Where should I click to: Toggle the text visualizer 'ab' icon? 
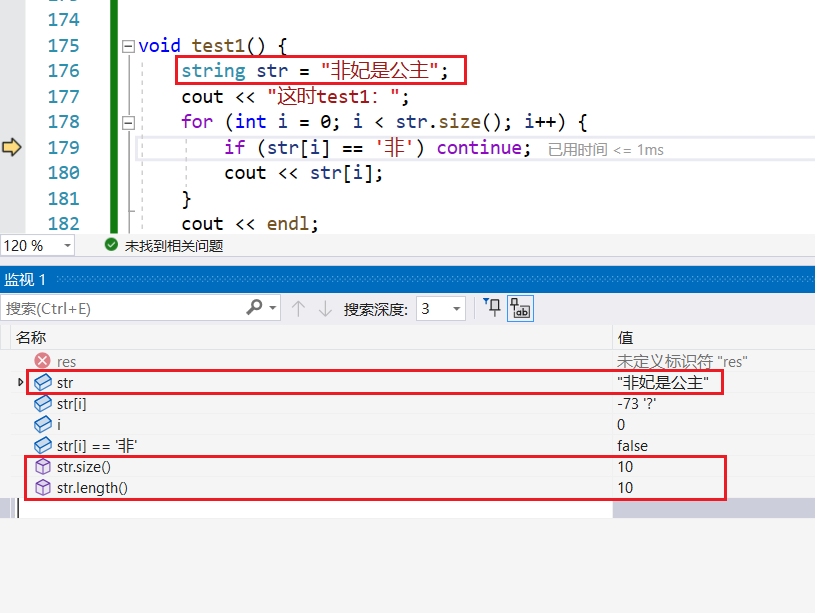coord(520,309)
